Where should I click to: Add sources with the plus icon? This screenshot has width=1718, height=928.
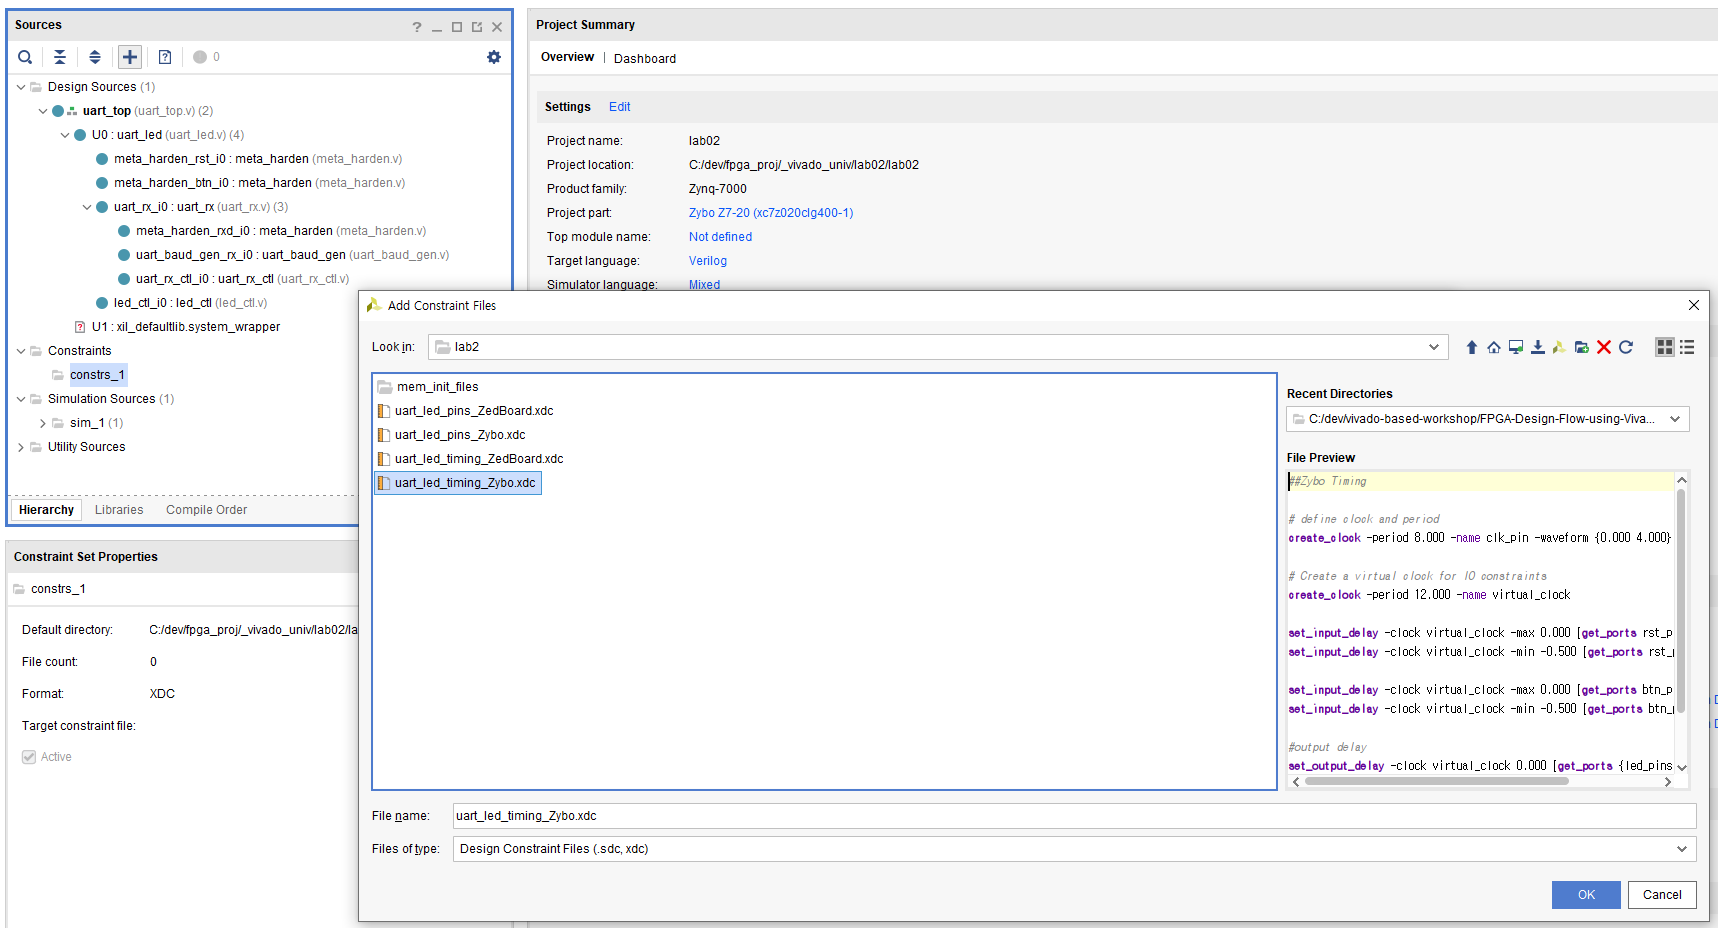[x=130, y=57]
